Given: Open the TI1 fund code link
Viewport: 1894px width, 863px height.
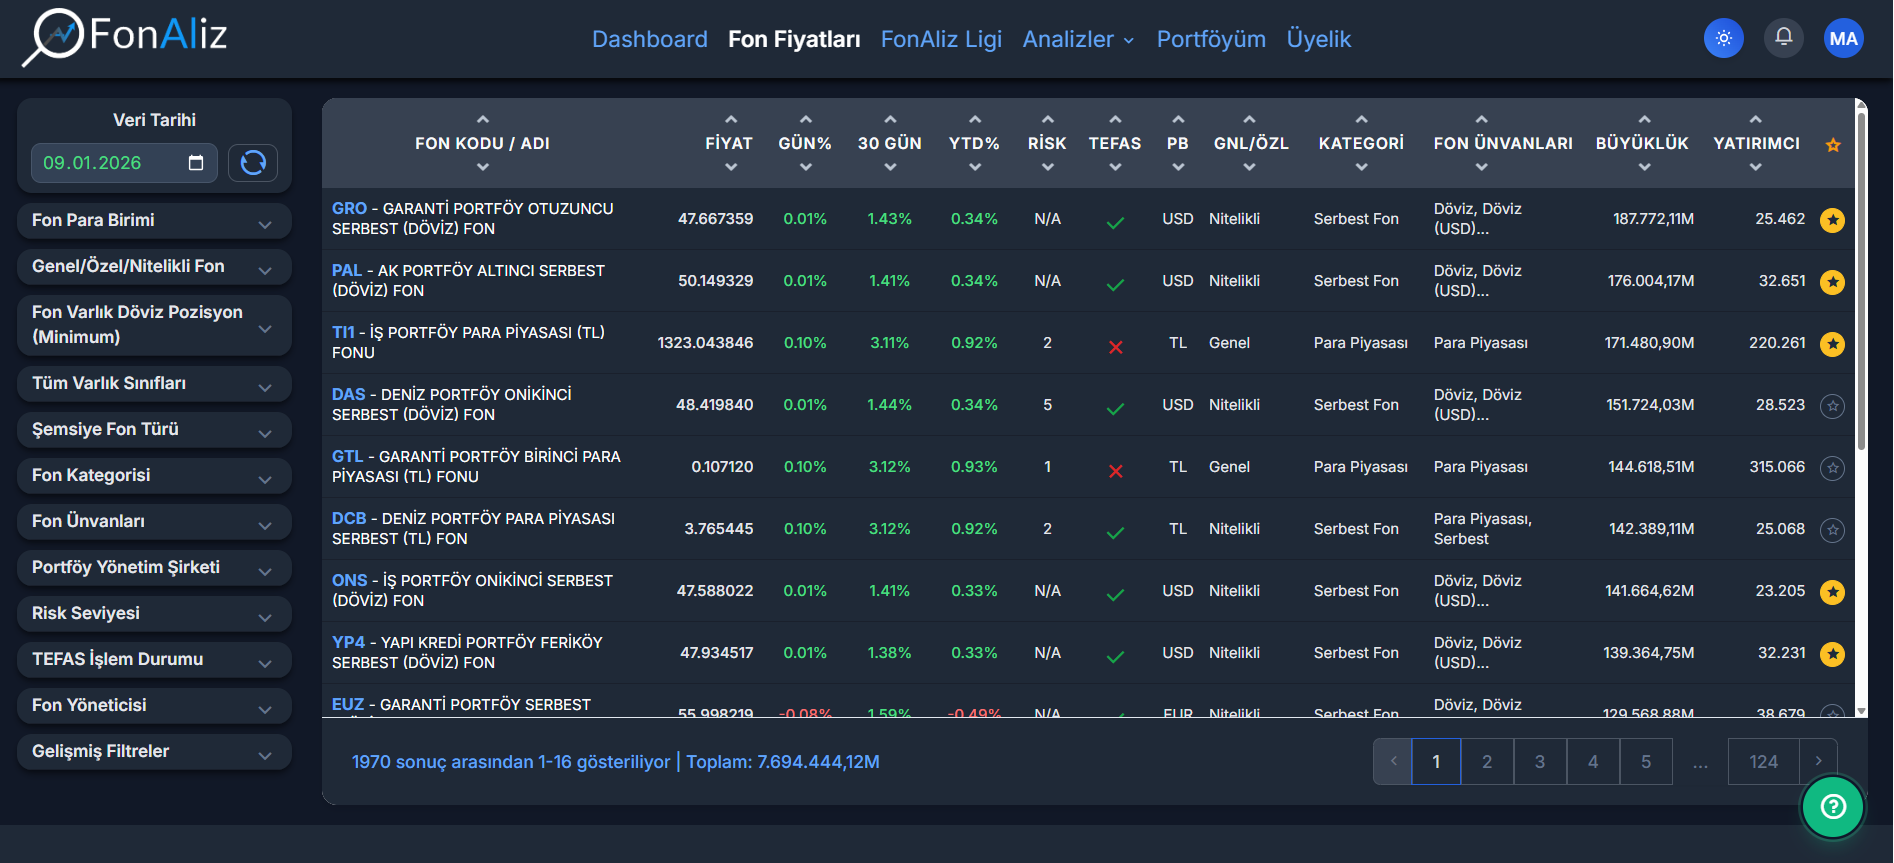Looking at the screenshot, I should 343,332.
